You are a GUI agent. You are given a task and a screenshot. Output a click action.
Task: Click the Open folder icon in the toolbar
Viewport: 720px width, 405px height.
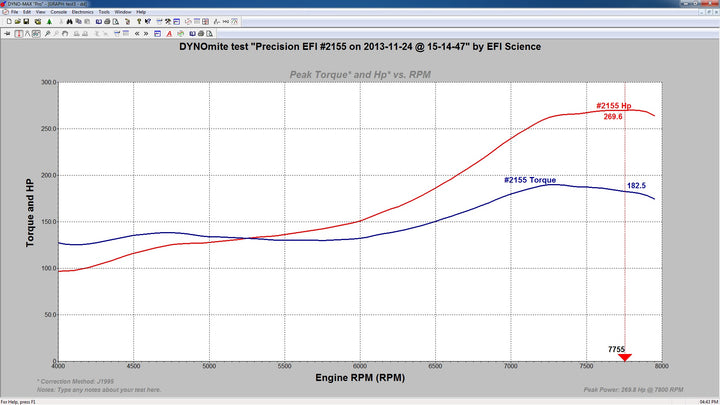18,21
